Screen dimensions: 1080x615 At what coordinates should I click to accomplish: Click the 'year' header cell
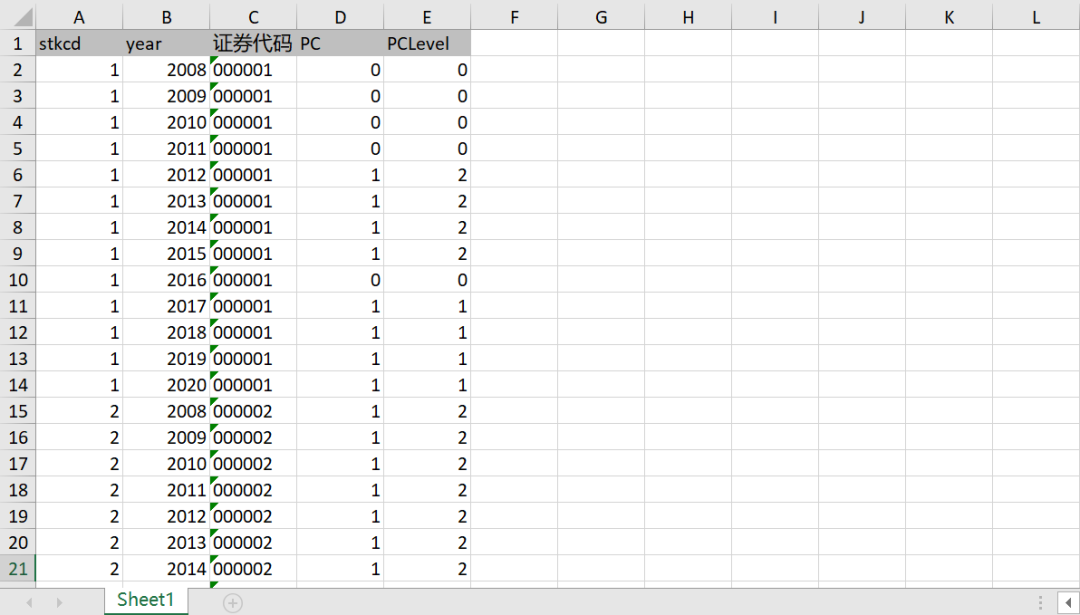click(x=166, y=43)
